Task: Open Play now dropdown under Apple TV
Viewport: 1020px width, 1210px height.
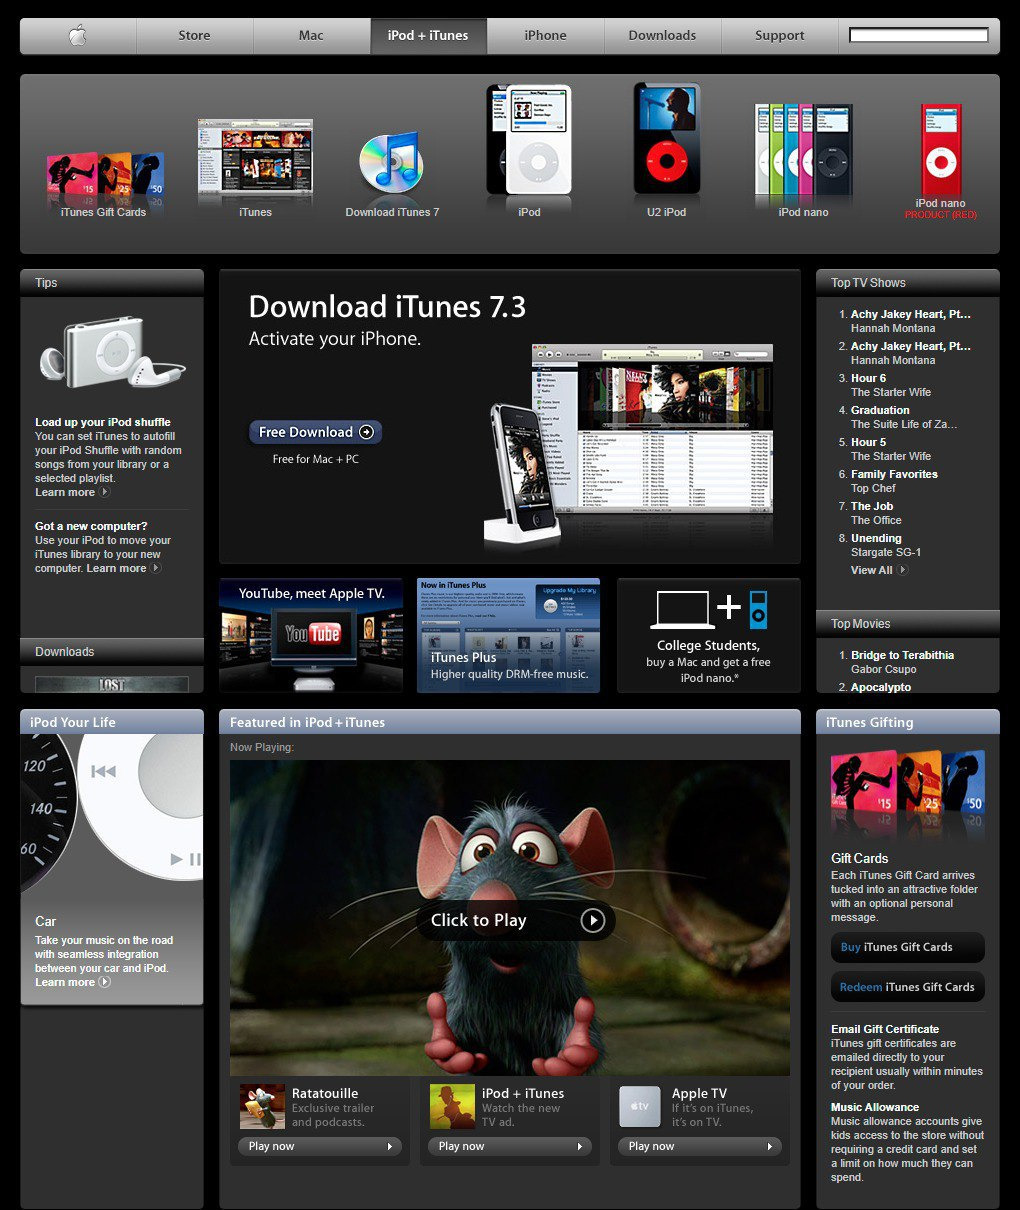Action: coord(700,1146)
